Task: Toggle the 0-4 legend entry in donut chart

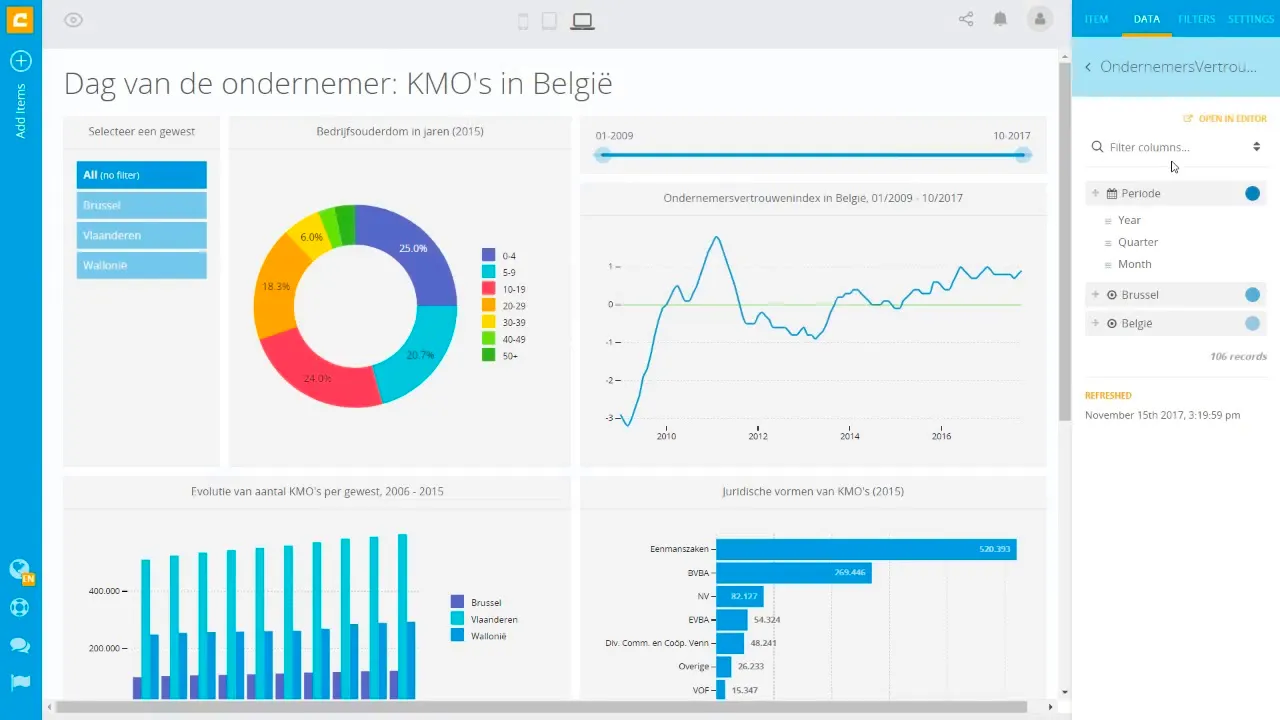Action: point(499,256)
